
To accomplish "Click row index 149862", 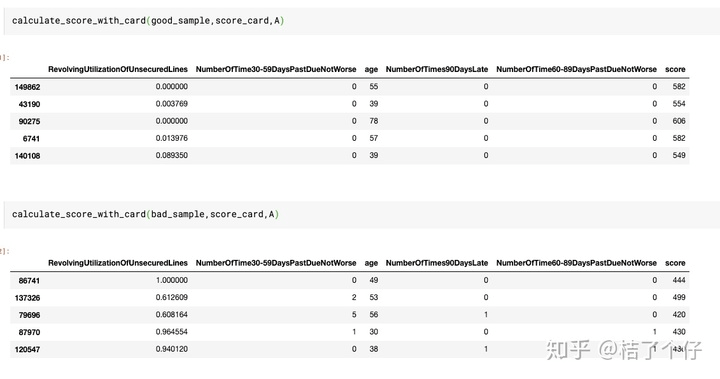I will pos(27,87).
